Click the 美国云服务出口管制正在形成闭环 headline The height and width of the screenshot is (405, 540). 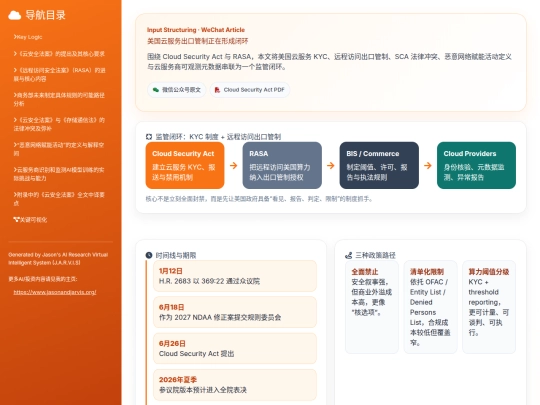point(198,41)
